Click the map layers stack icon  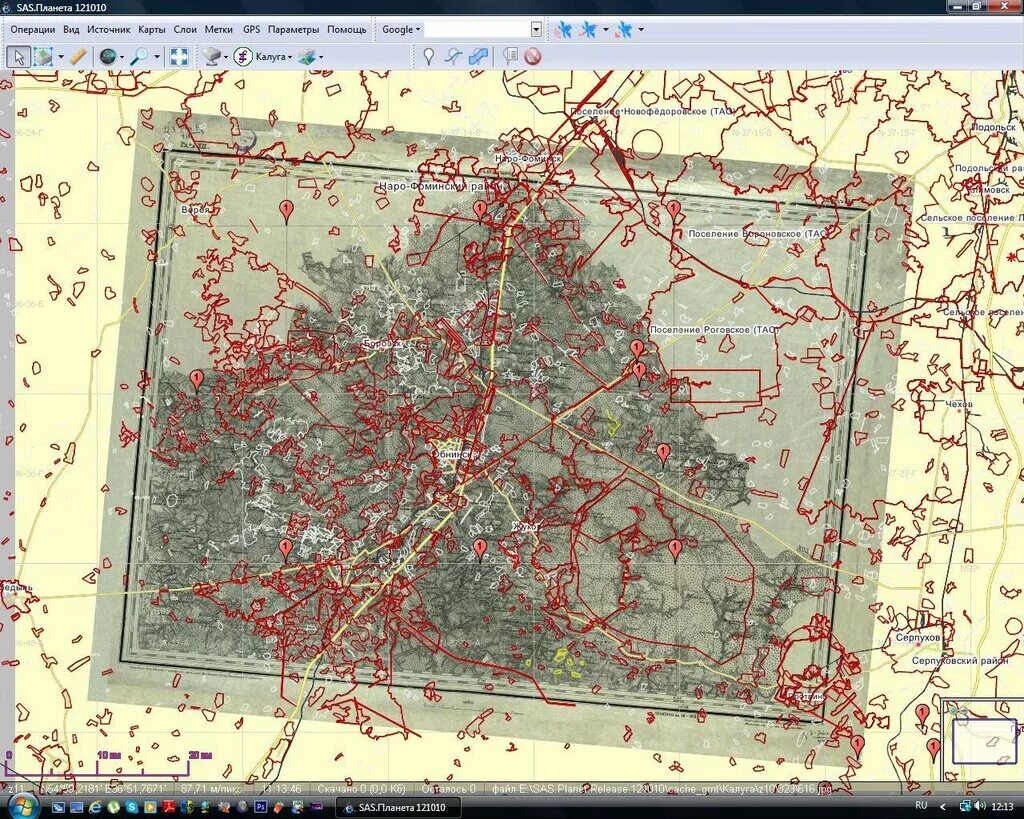click(x=306, y=57)
